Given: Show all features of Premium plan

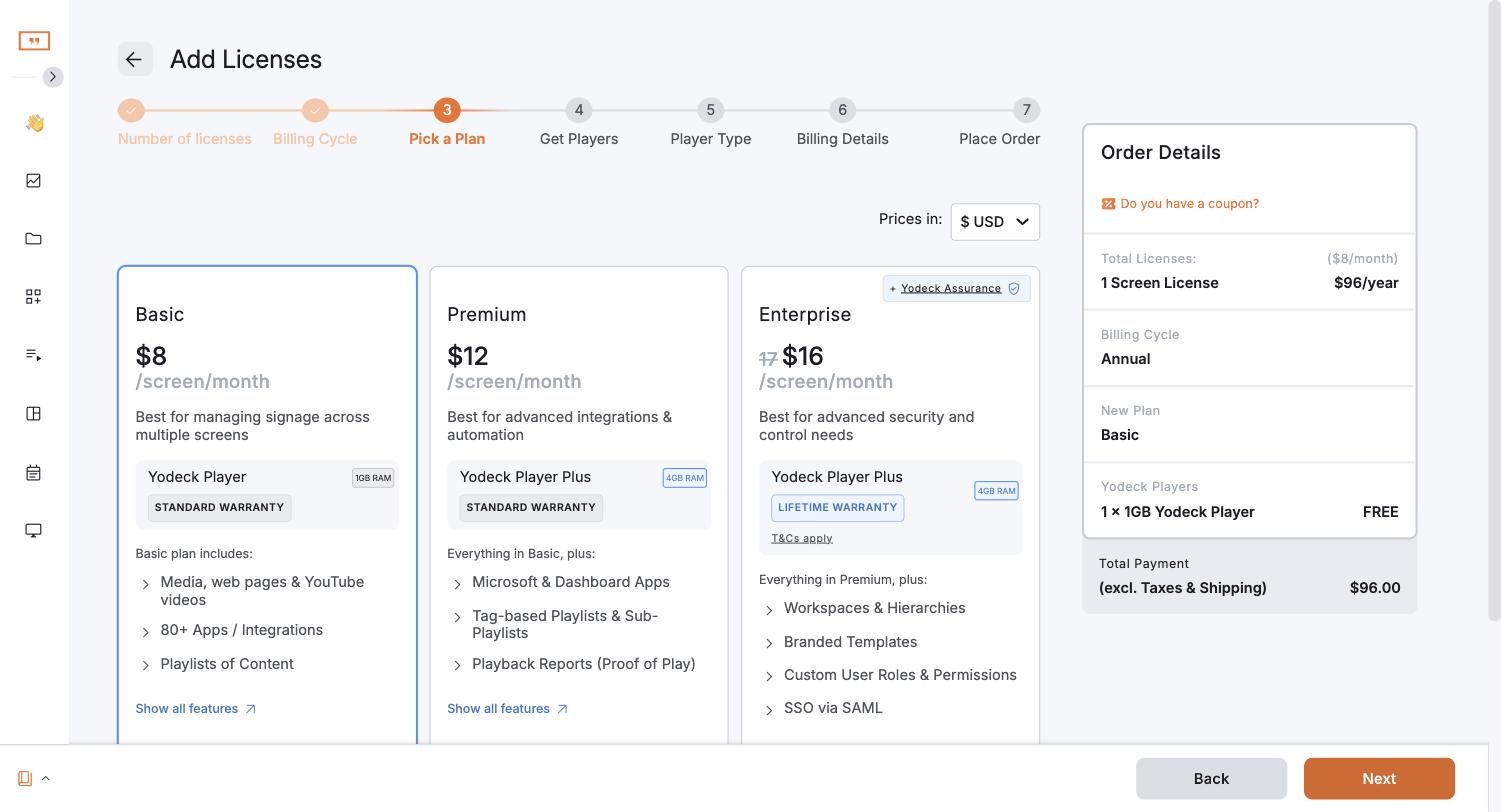Looking at the screenshot, I should [508, 709].
